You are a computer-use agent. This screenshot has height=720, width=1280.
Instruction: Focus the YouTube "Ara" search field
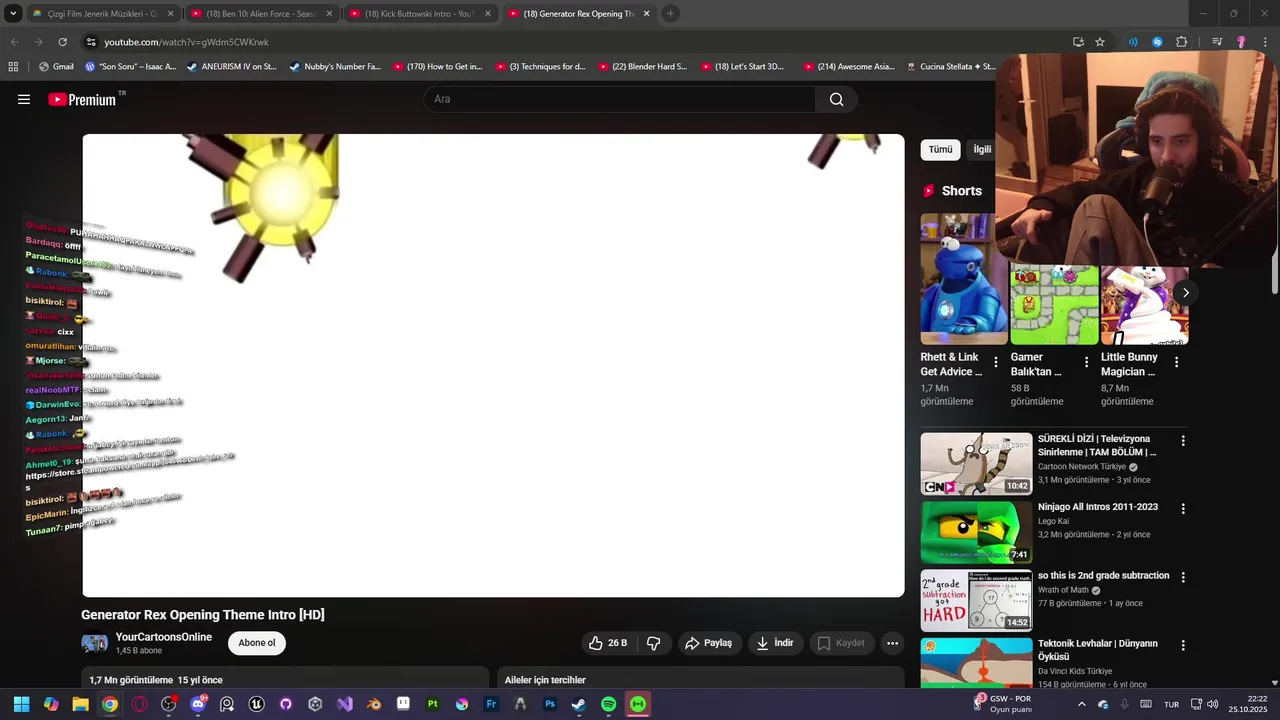620,99
